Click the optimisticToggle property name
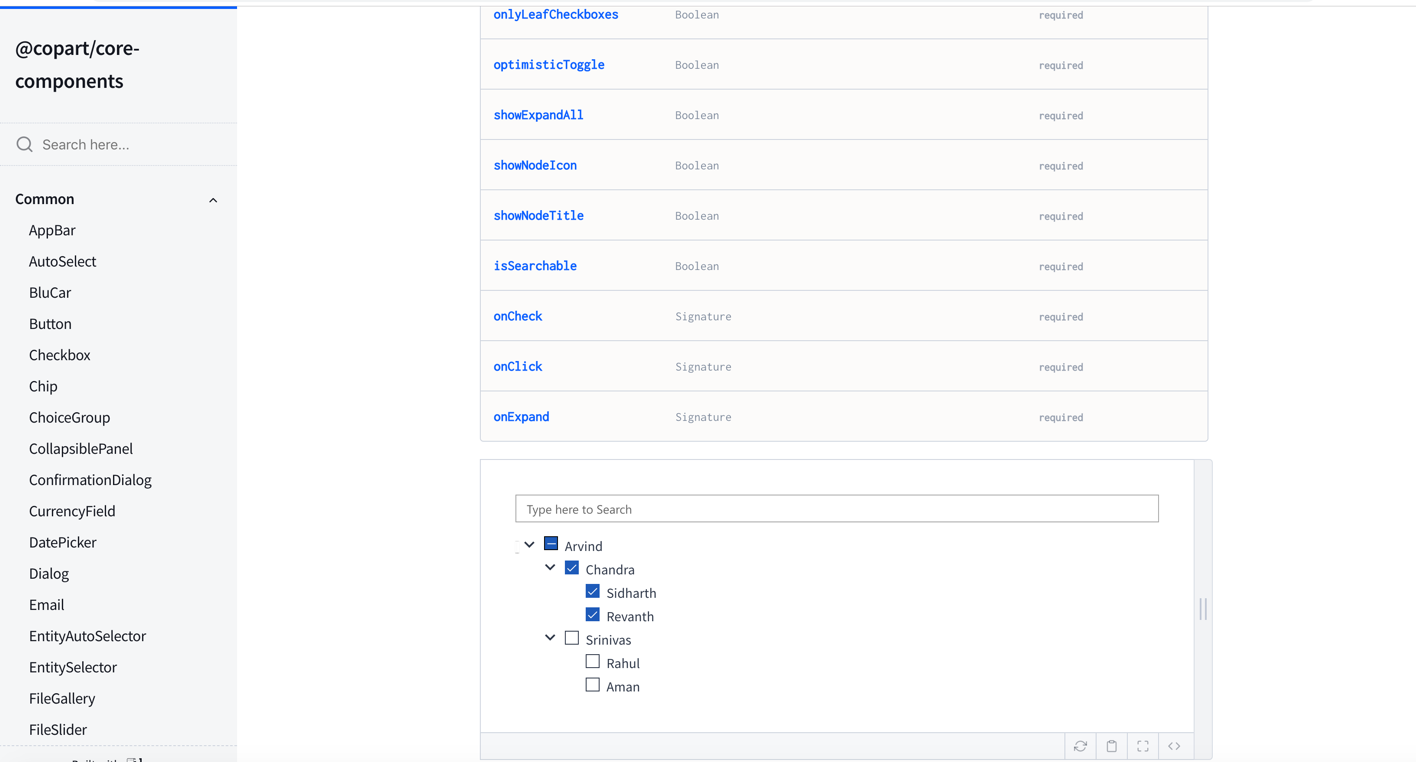 pyautogui.click(x=549, y=65)
